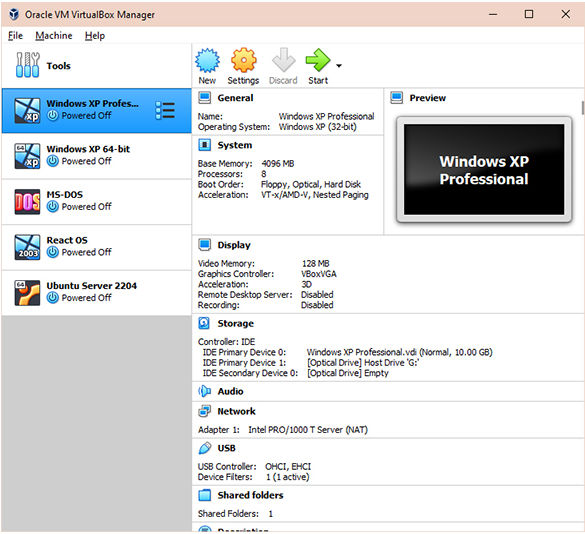Click the New machine icon
585x534 pixels.
207,60
